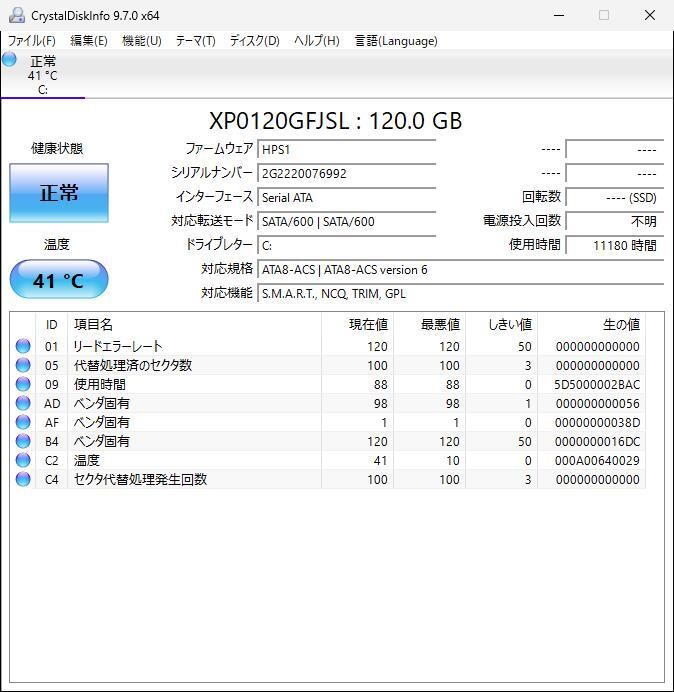Select the 代替処理済のセクタ数 attribute row

pos(328,365)
